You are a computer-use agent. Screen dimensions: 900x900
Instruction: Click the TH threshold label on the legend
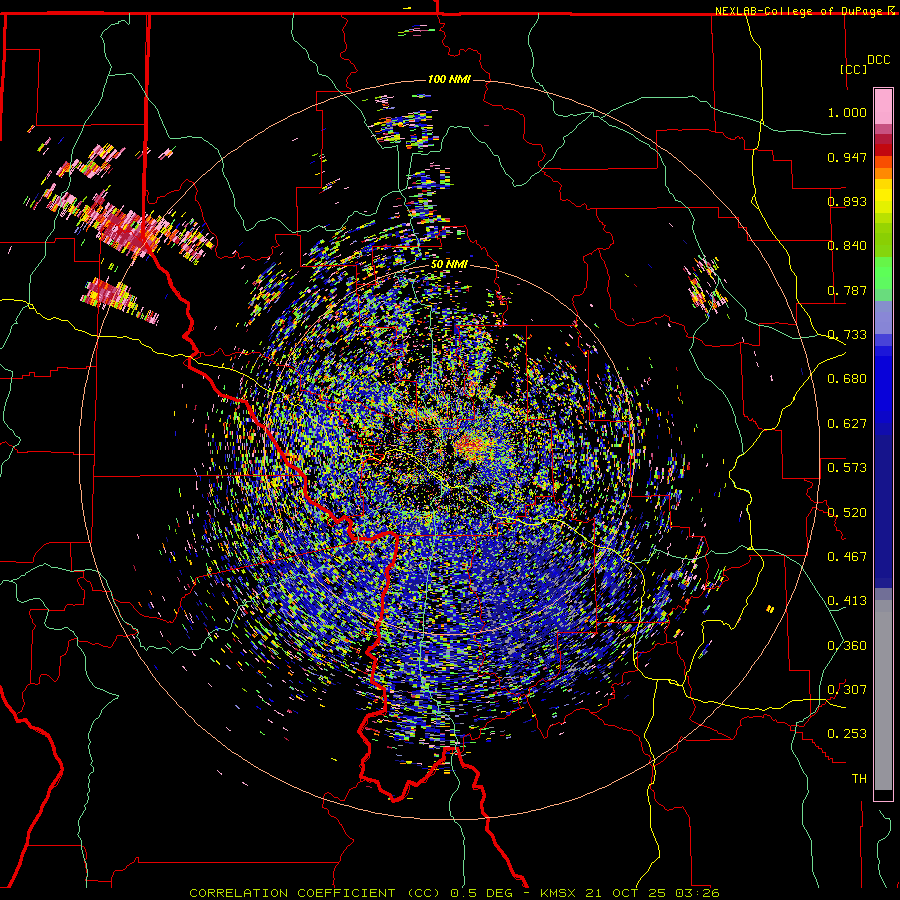tap(859, 779)
